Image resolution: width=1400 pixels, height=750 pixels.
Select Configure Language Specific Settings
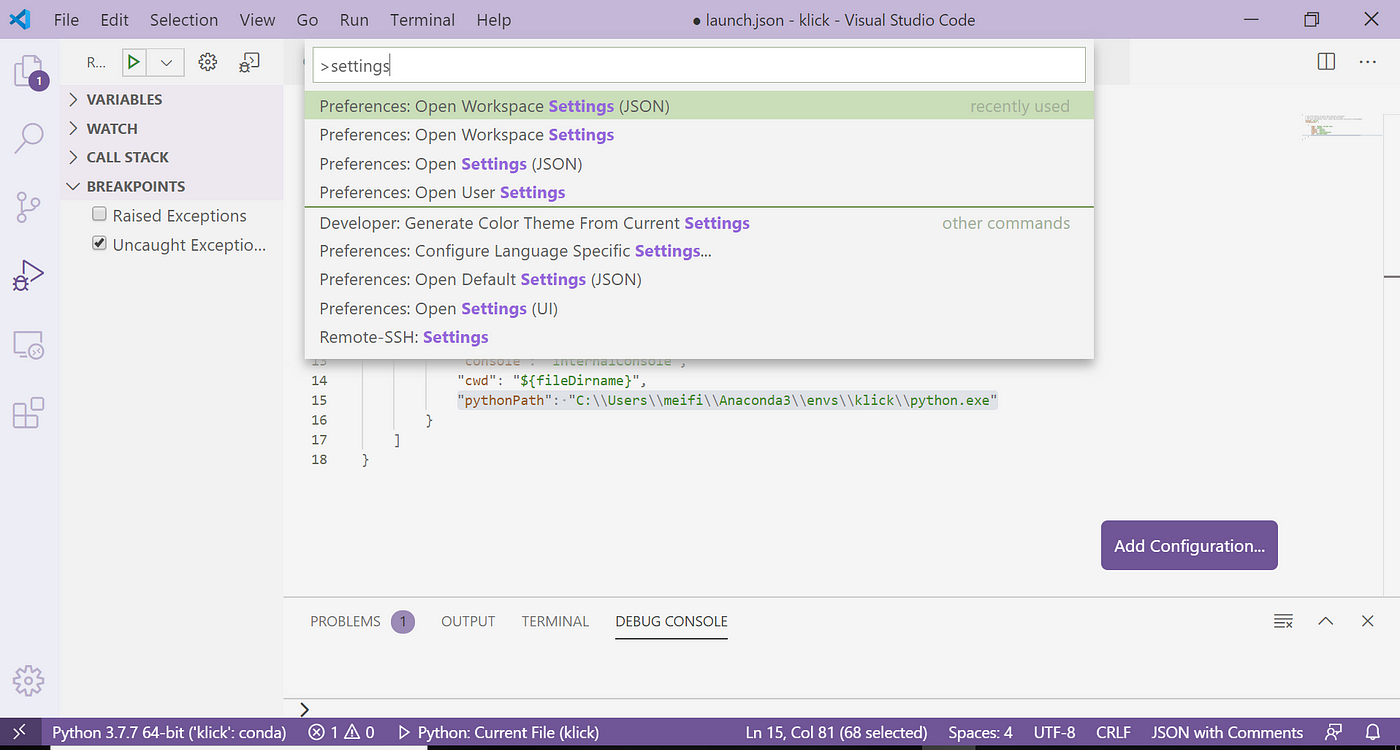tap(699, 251)
